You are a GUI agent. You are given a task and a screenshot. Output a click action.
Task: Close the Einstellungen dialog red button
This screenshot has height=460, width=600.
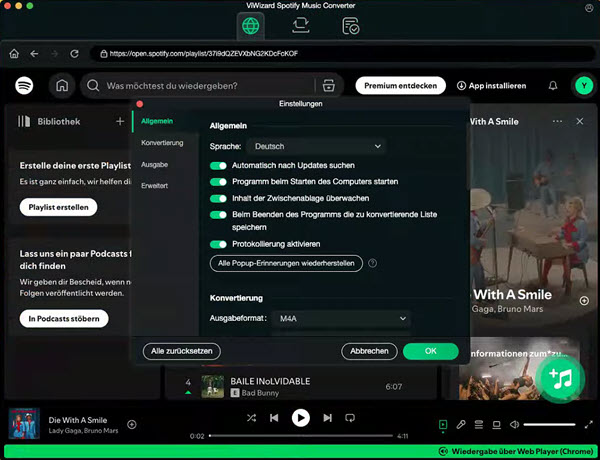(140, 104)
